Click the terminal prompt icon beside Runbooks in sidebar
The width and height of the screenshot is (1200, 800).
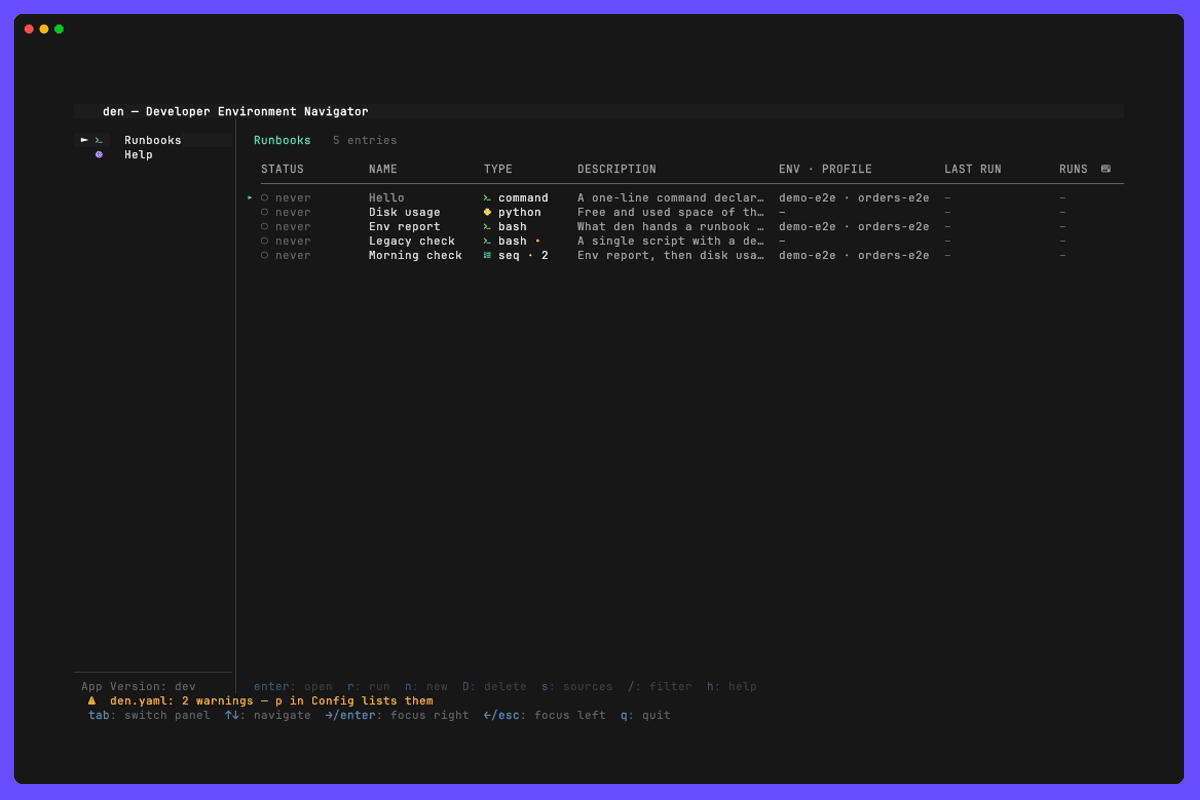pos(99,141)
